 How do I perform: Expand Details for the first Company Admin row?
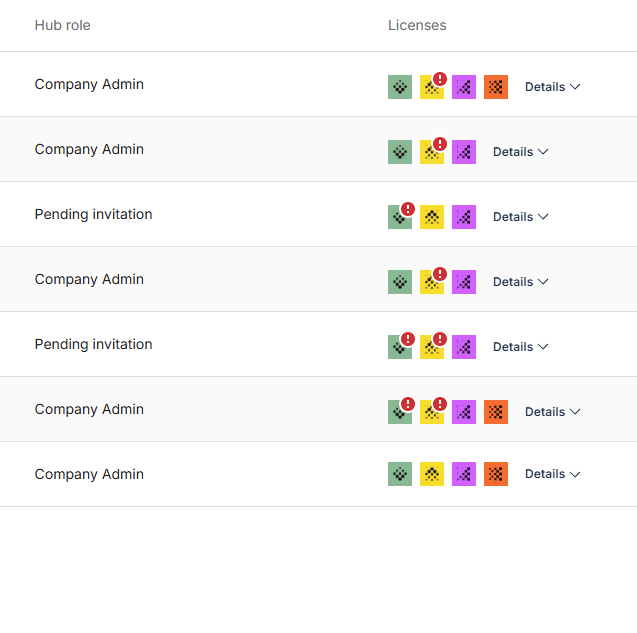(552, 87)
